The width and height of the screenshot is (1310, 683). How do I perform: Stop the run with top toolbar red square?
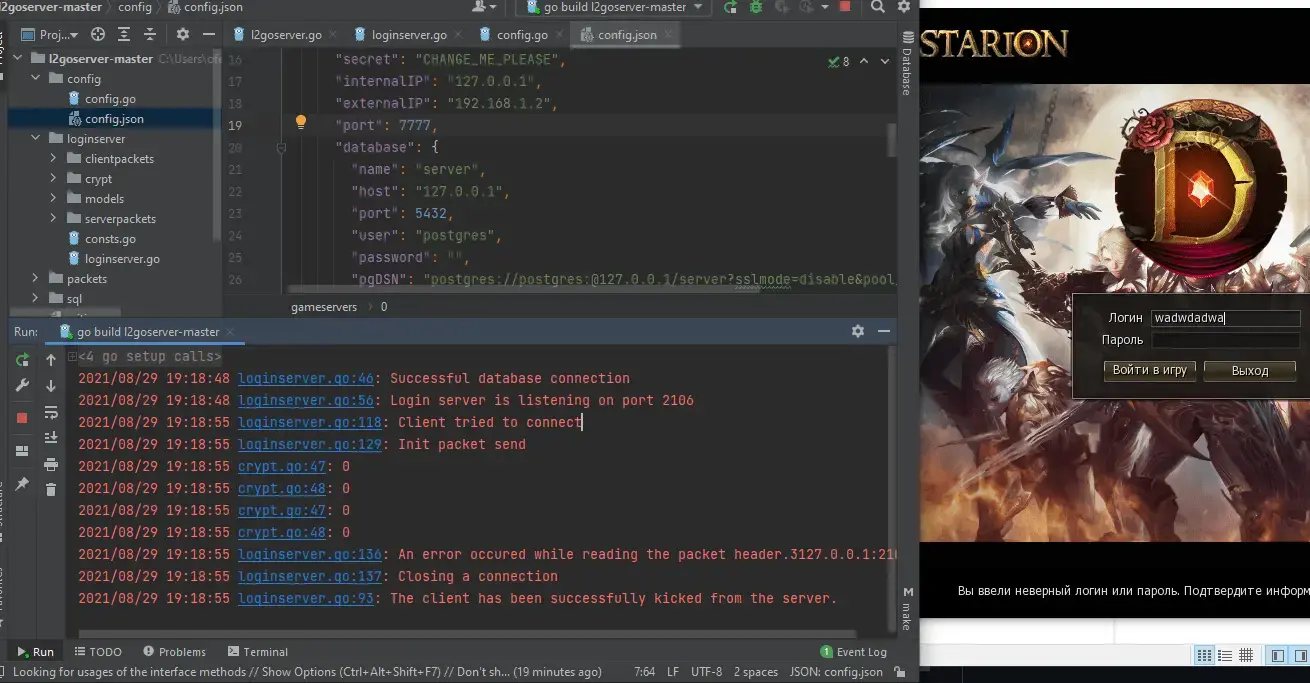tap(844, 7)
